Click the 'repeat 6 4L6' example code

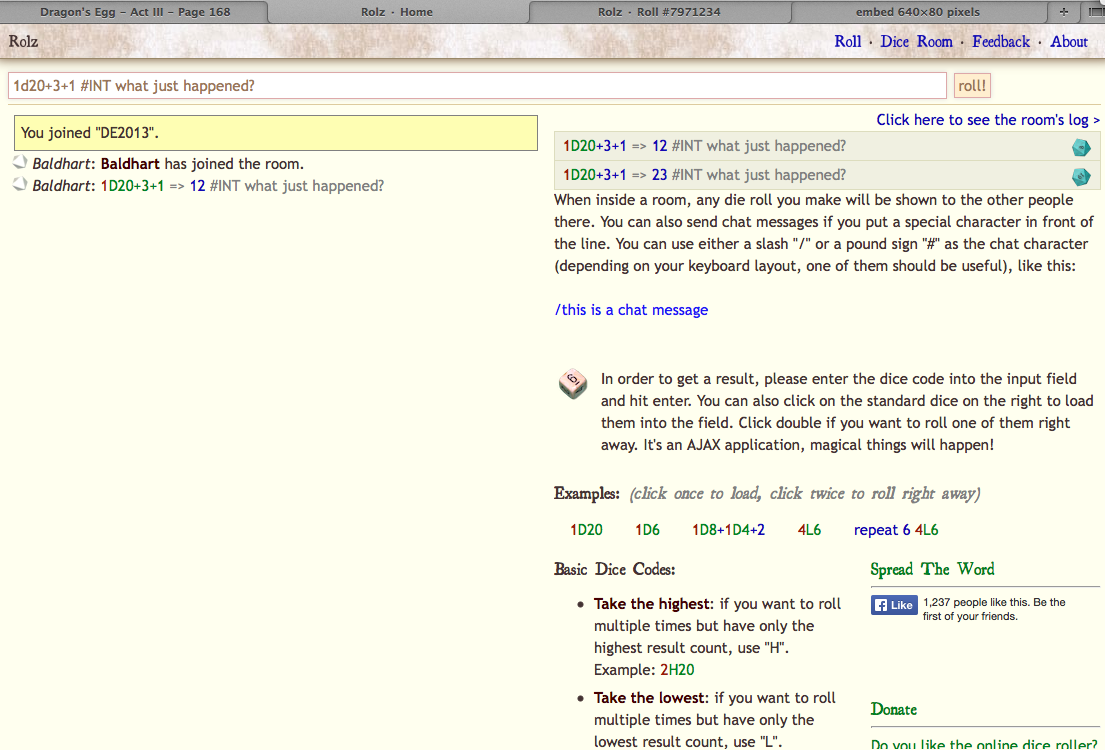click(896, 529)
